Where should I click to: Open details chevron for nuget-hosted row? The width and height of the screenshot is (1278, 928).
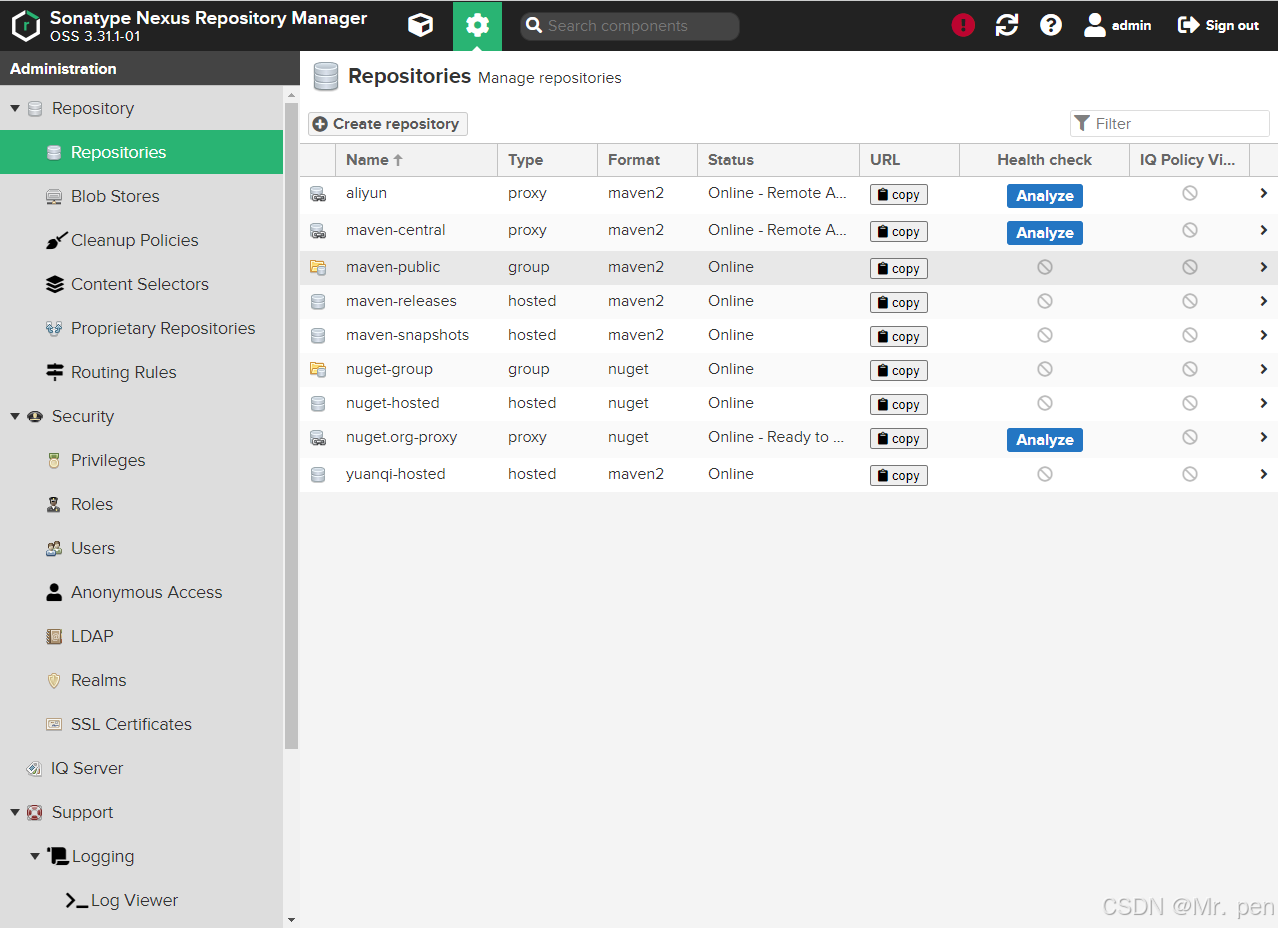(x=1264, y=403)
